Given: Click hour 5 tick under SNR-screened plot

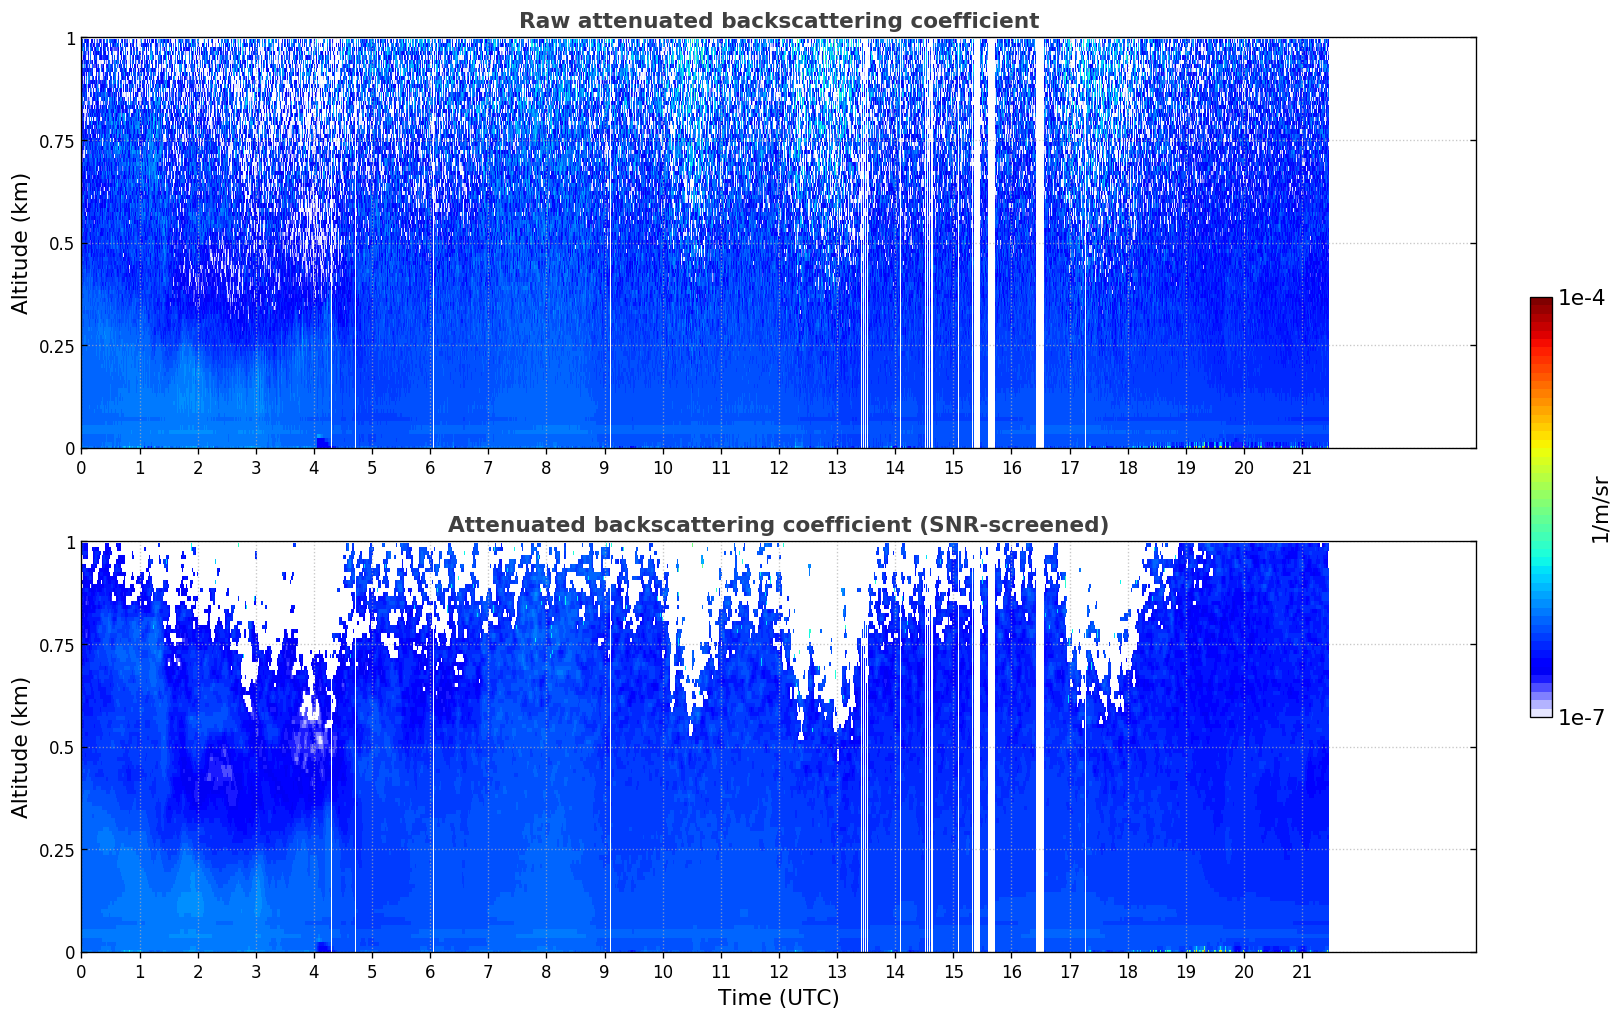Looking at the screenshot, I should [372, 971].
